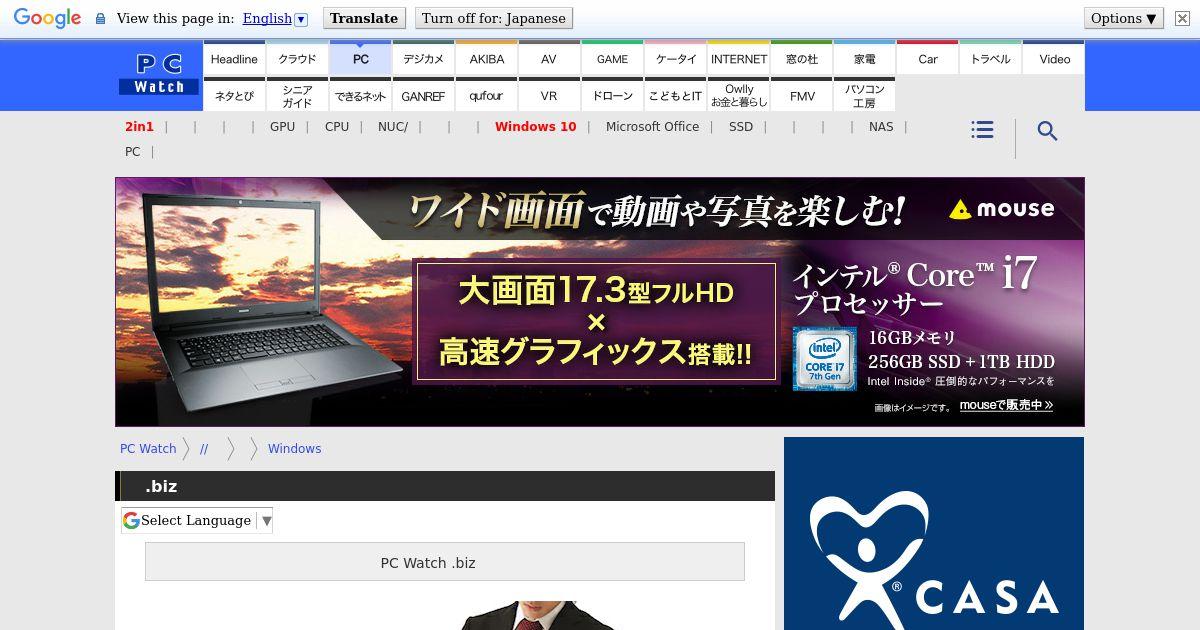
Task: Open the GAME tab
Action: click(612, 58)
